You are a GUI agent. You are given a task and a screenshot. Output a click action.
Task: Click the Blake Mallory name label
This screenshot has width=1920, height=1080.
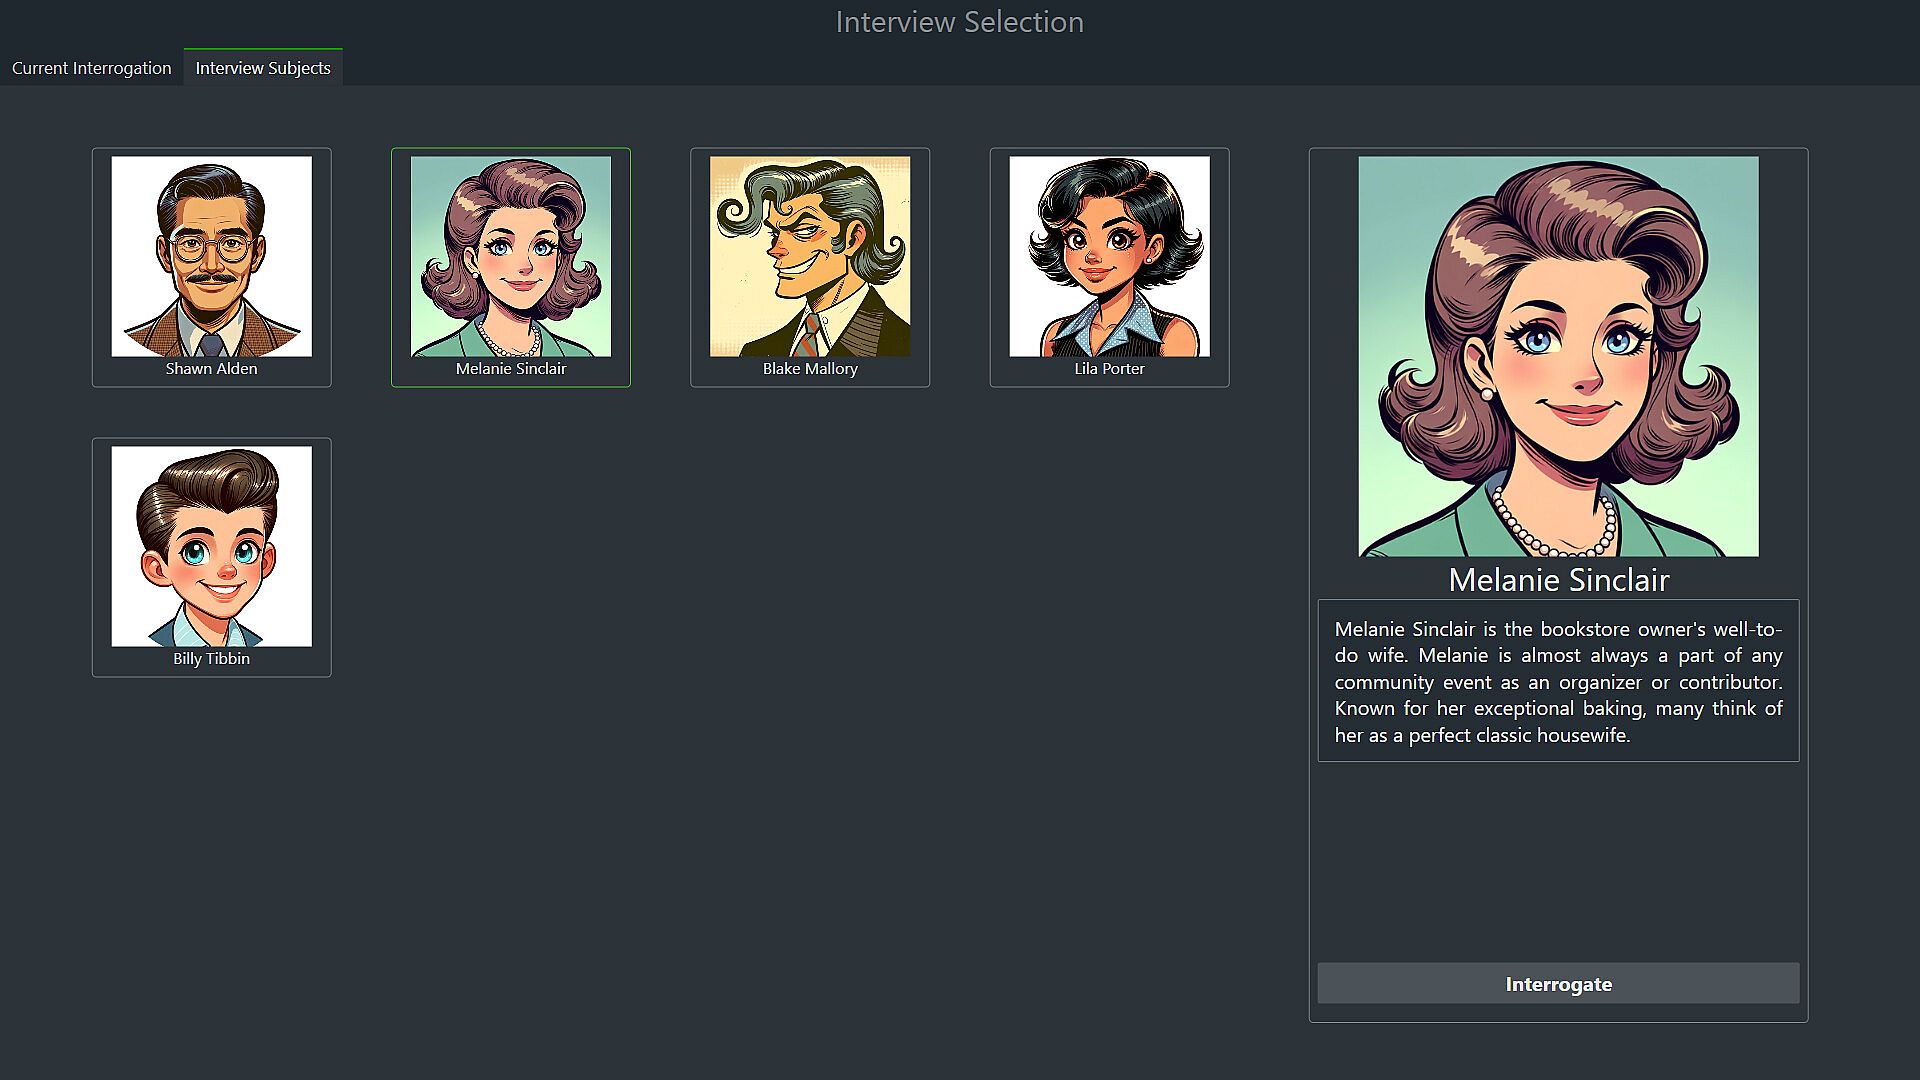[809, 369]
